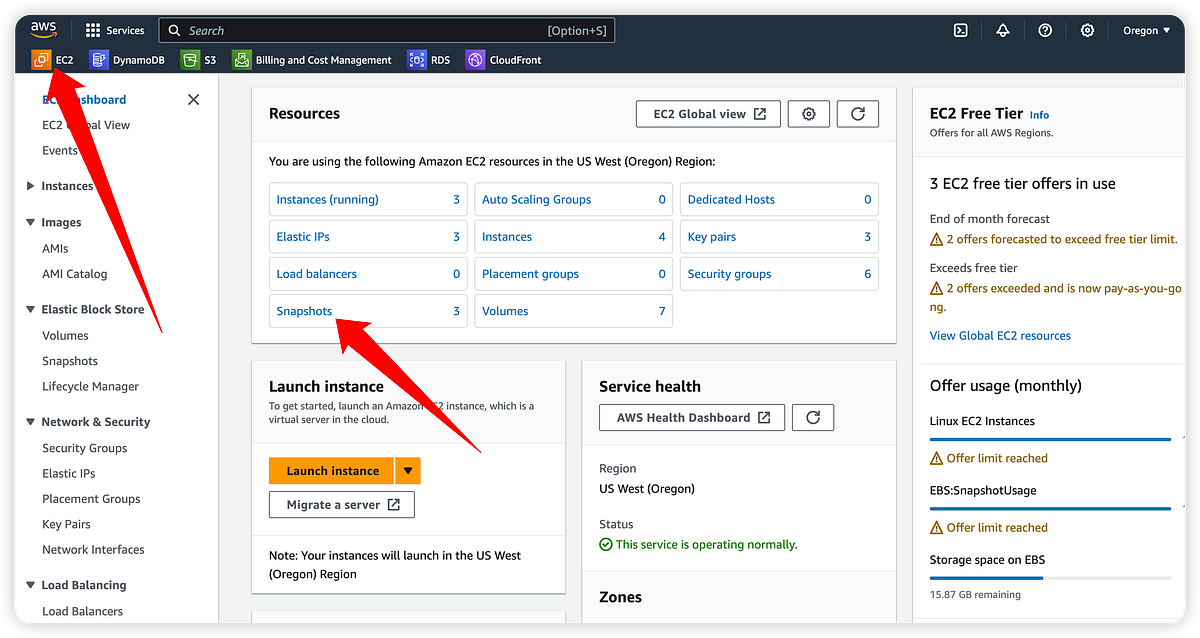Open View Global EC2 resources link

coord(1000,335)
